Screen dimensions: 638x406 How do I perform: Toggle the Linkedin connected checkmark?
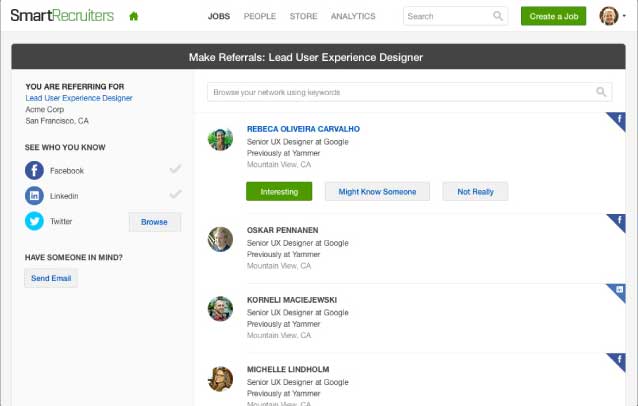pos(175,194)
